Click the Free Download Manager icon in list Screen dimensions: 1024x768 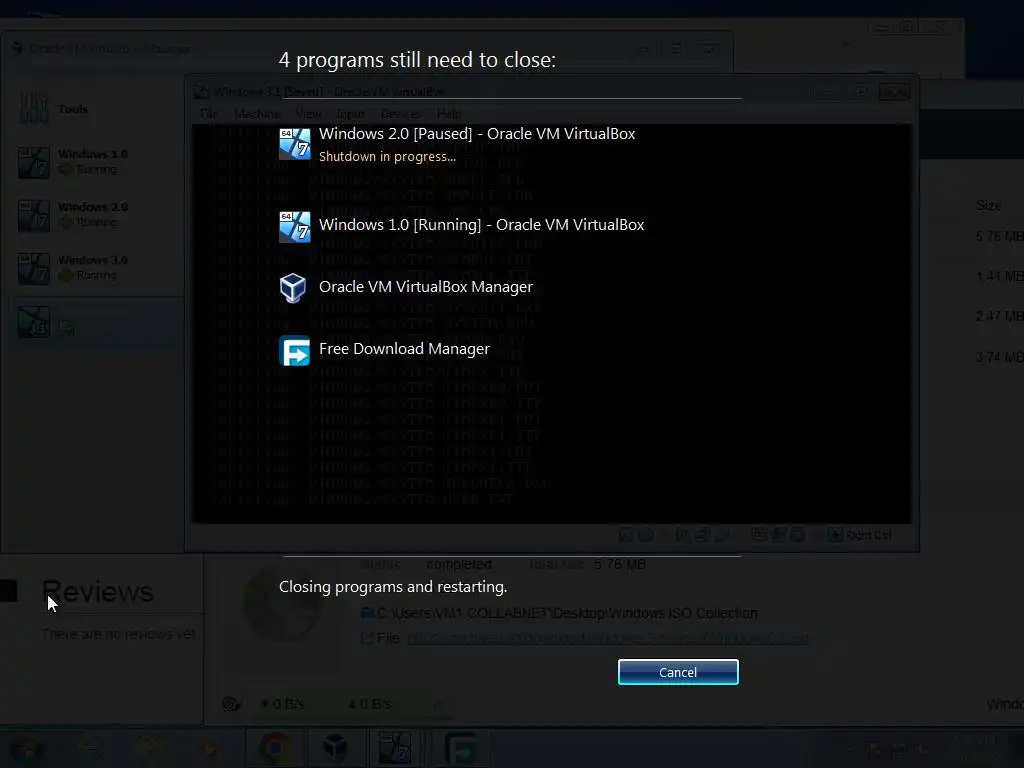pos(295,351)
